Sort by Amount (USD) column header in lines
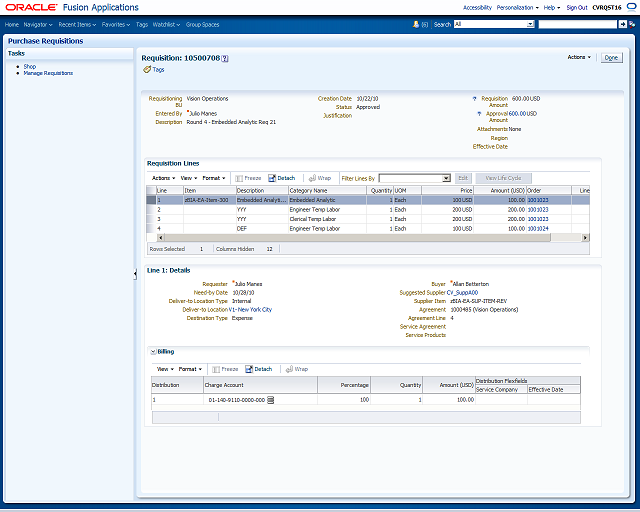The image size is (640, 512). click(500, 191)
